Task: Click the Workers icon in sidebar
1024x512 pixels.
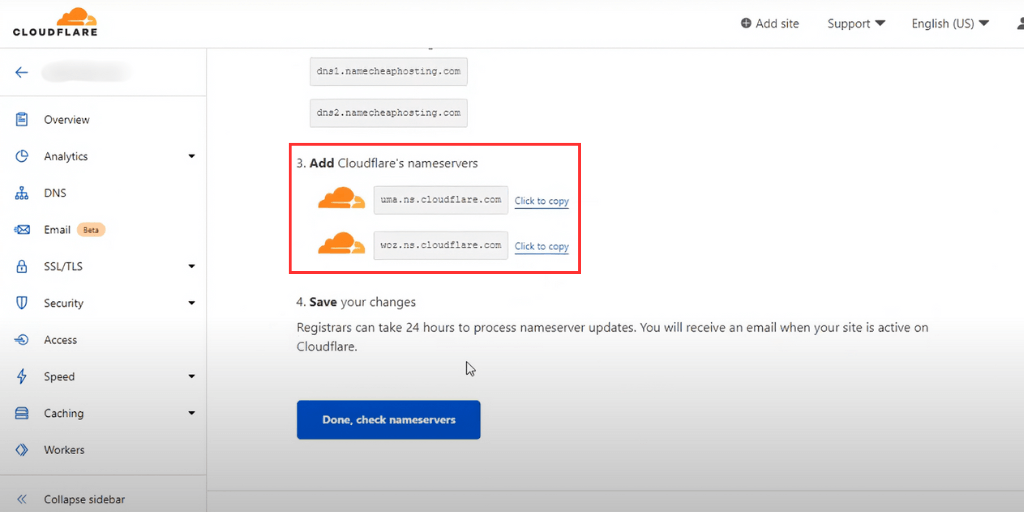Action: click(22, 450)
